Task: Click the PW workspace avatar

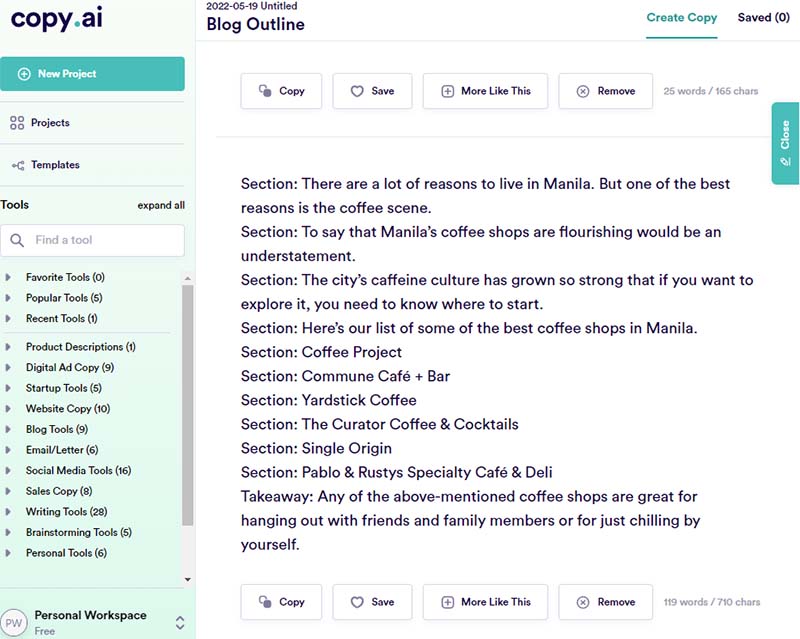Action: tap(13, 623)
